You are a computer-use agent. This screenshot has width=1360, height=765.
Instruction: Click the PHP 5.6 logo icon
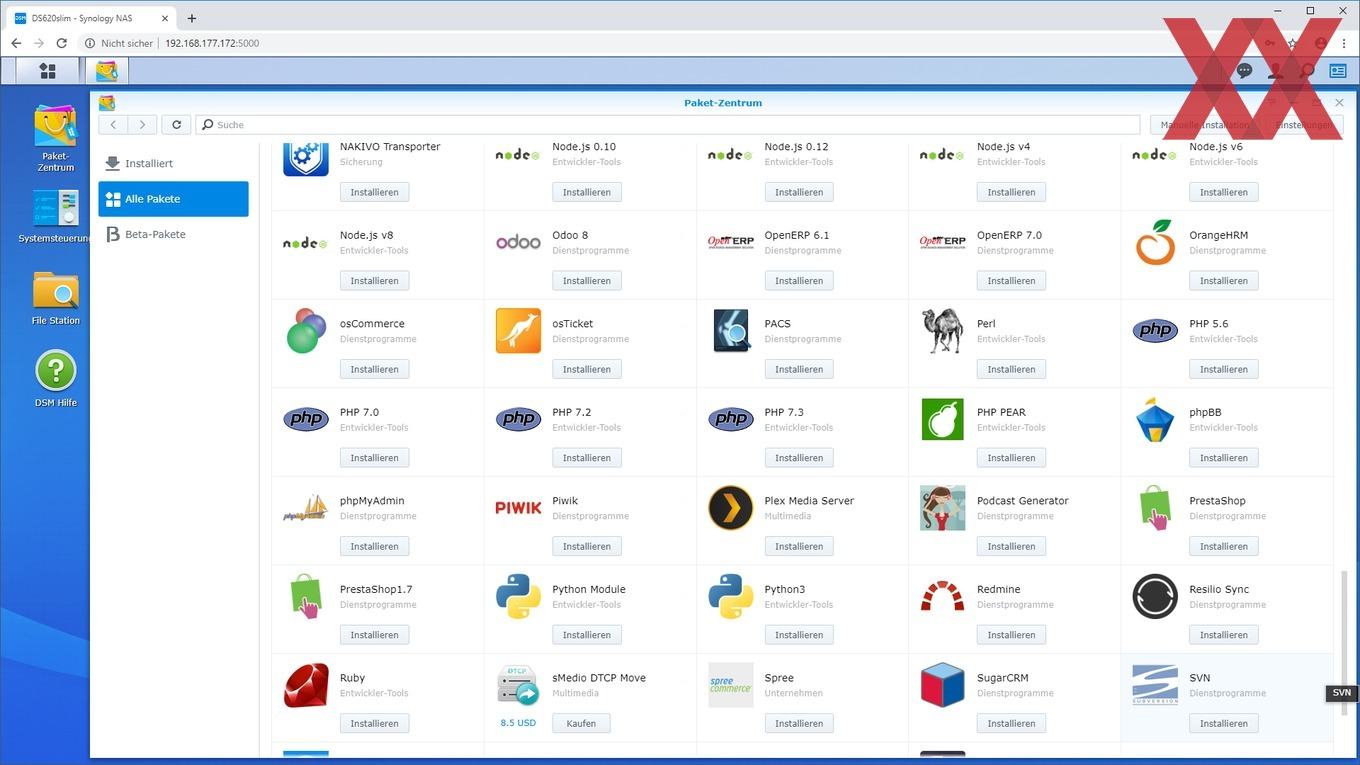pyautogui.click(x=1155, y=331)
